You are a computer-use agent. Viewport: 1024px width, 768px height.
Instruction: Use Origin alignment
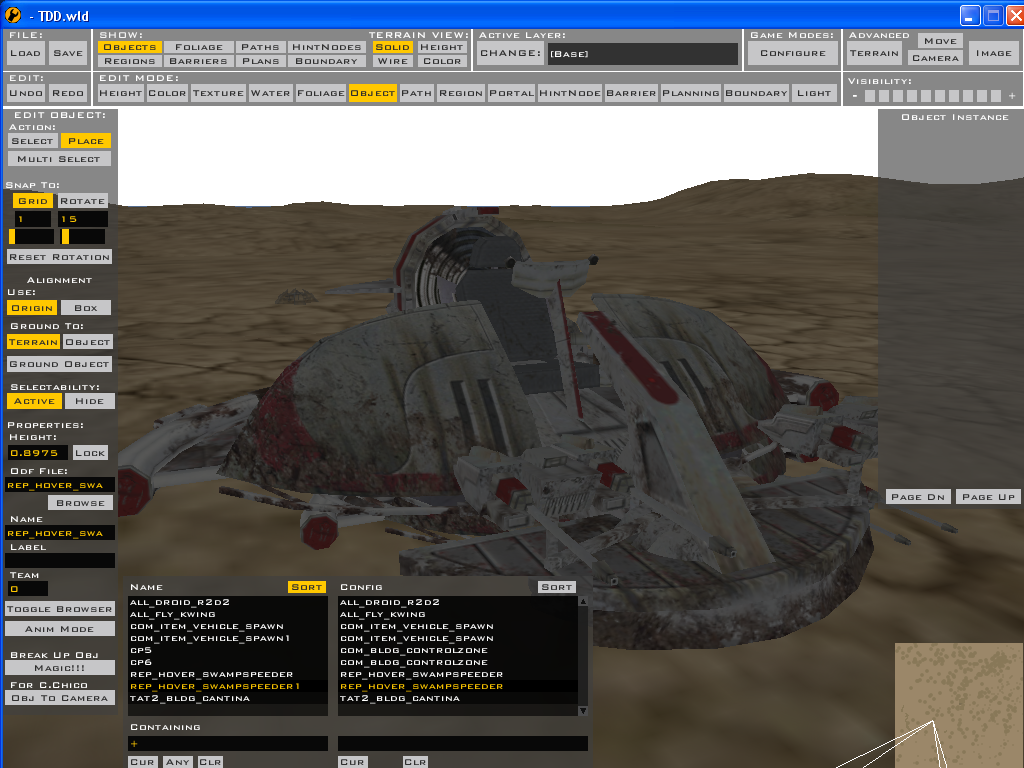tap(32, 308)
